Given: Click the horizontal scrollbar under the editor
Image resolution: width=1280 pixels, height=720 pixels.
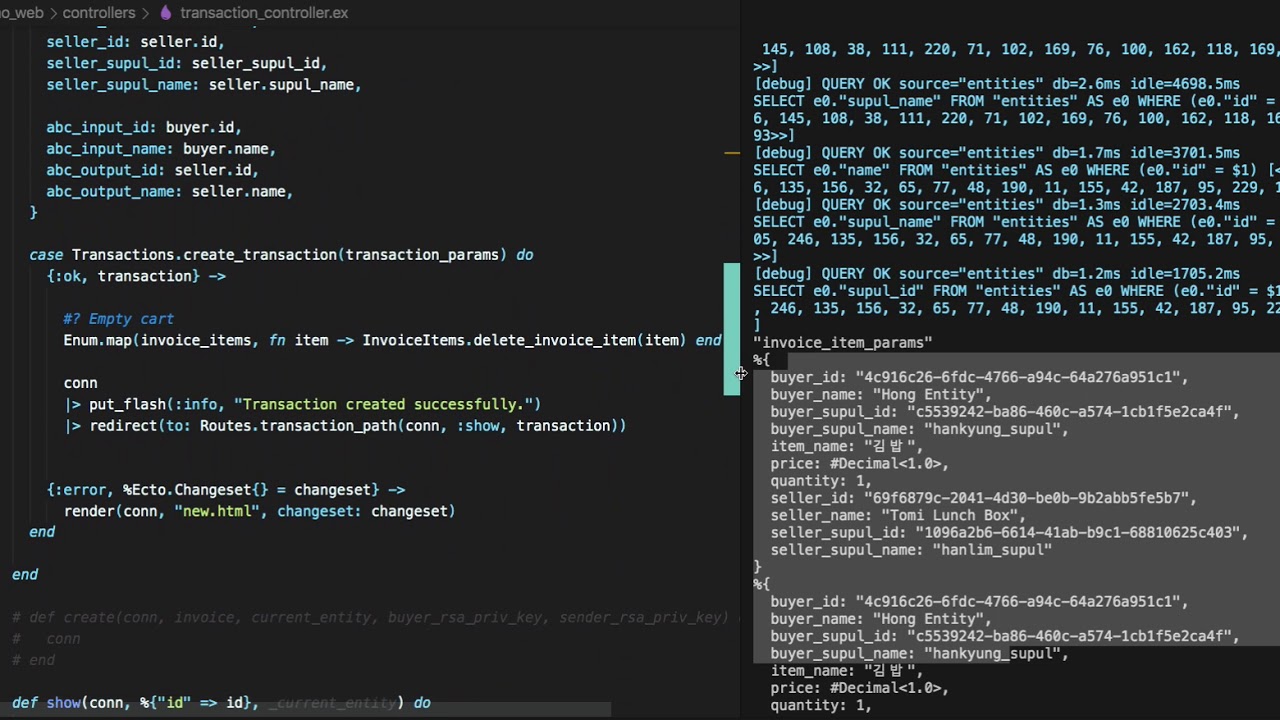Looking at the screenshot, I should click(x=305, y=709).
